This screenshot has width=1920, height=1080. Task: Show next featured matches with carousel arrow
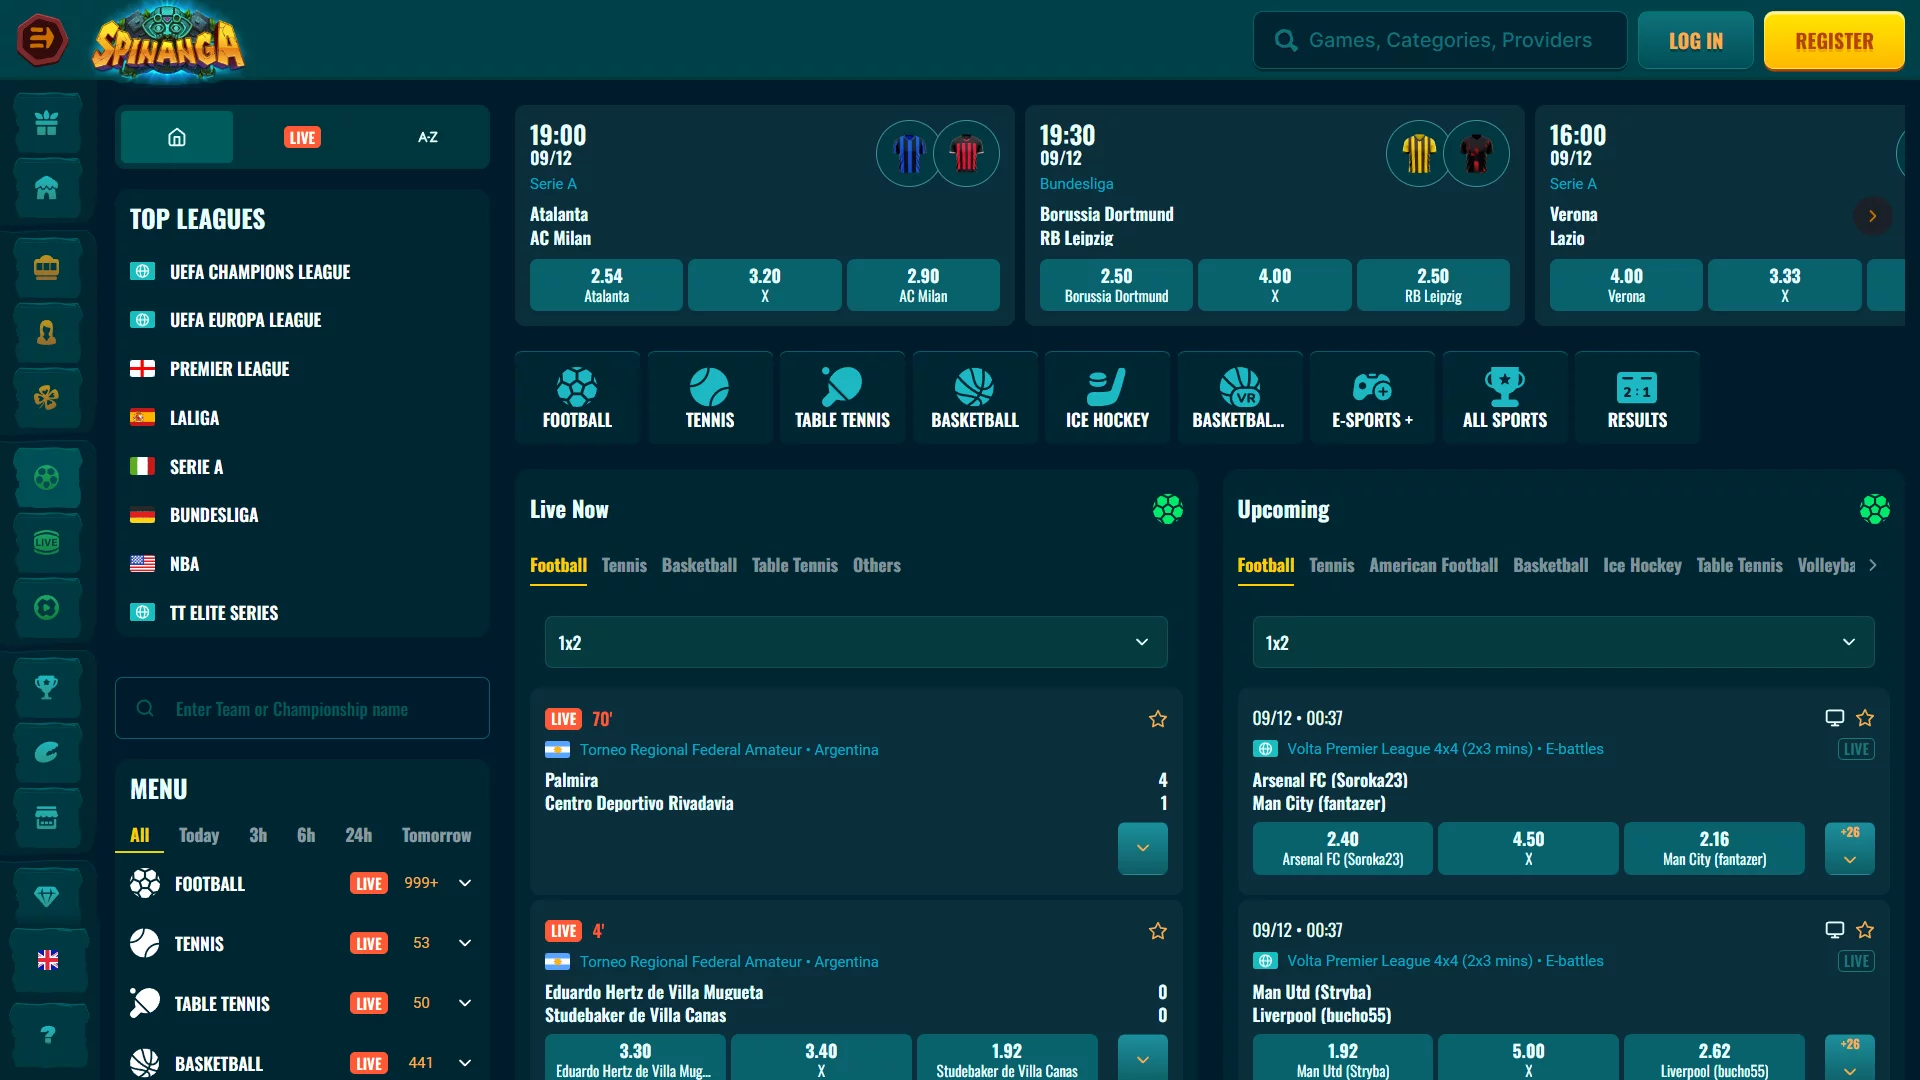1873,215
